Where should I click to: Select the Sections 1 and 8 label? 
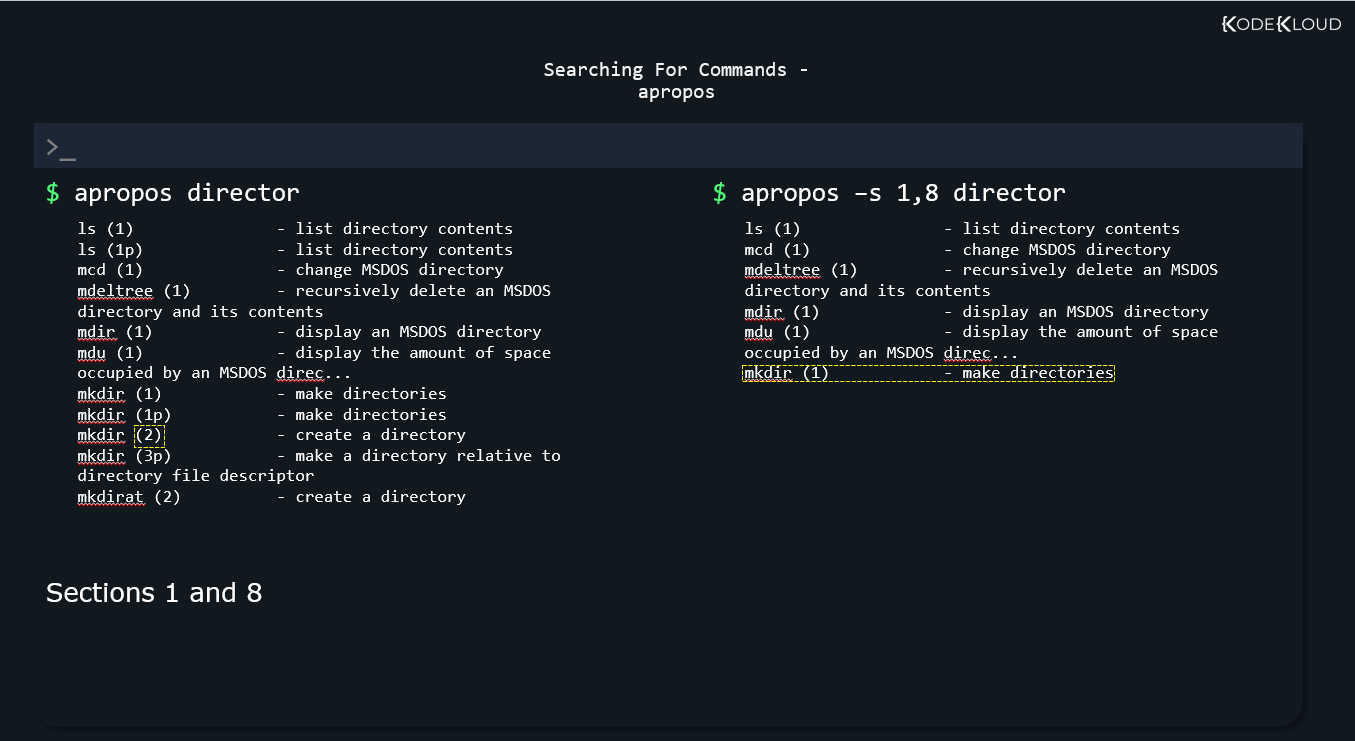(x=153, y=592)
